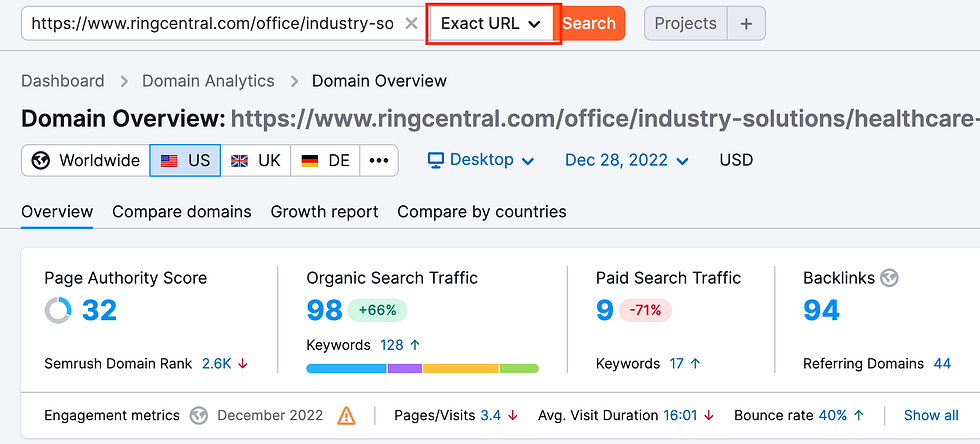Image resolution: width=980 pixels, height=444 pixels.
Task: Switch to the Overview tab
Action: tap(57, 212)
